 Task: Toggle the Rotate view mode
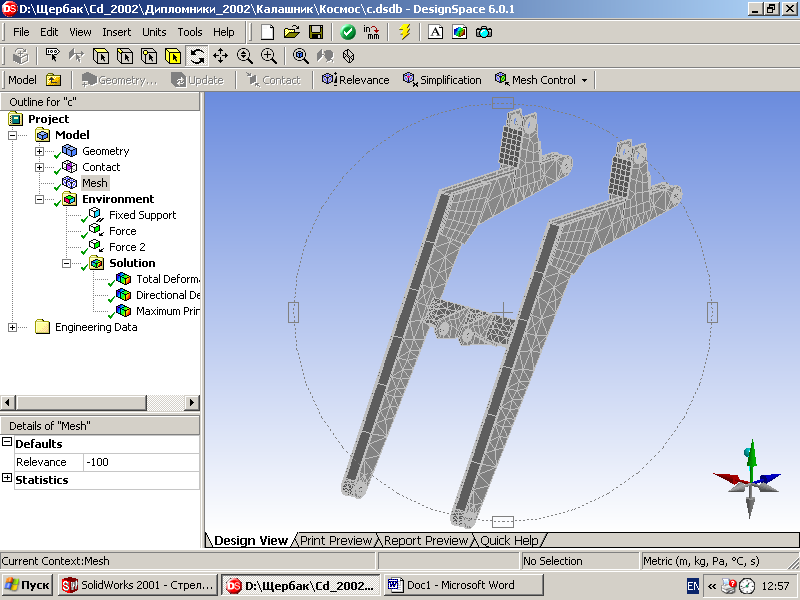[x=197, y=56]
